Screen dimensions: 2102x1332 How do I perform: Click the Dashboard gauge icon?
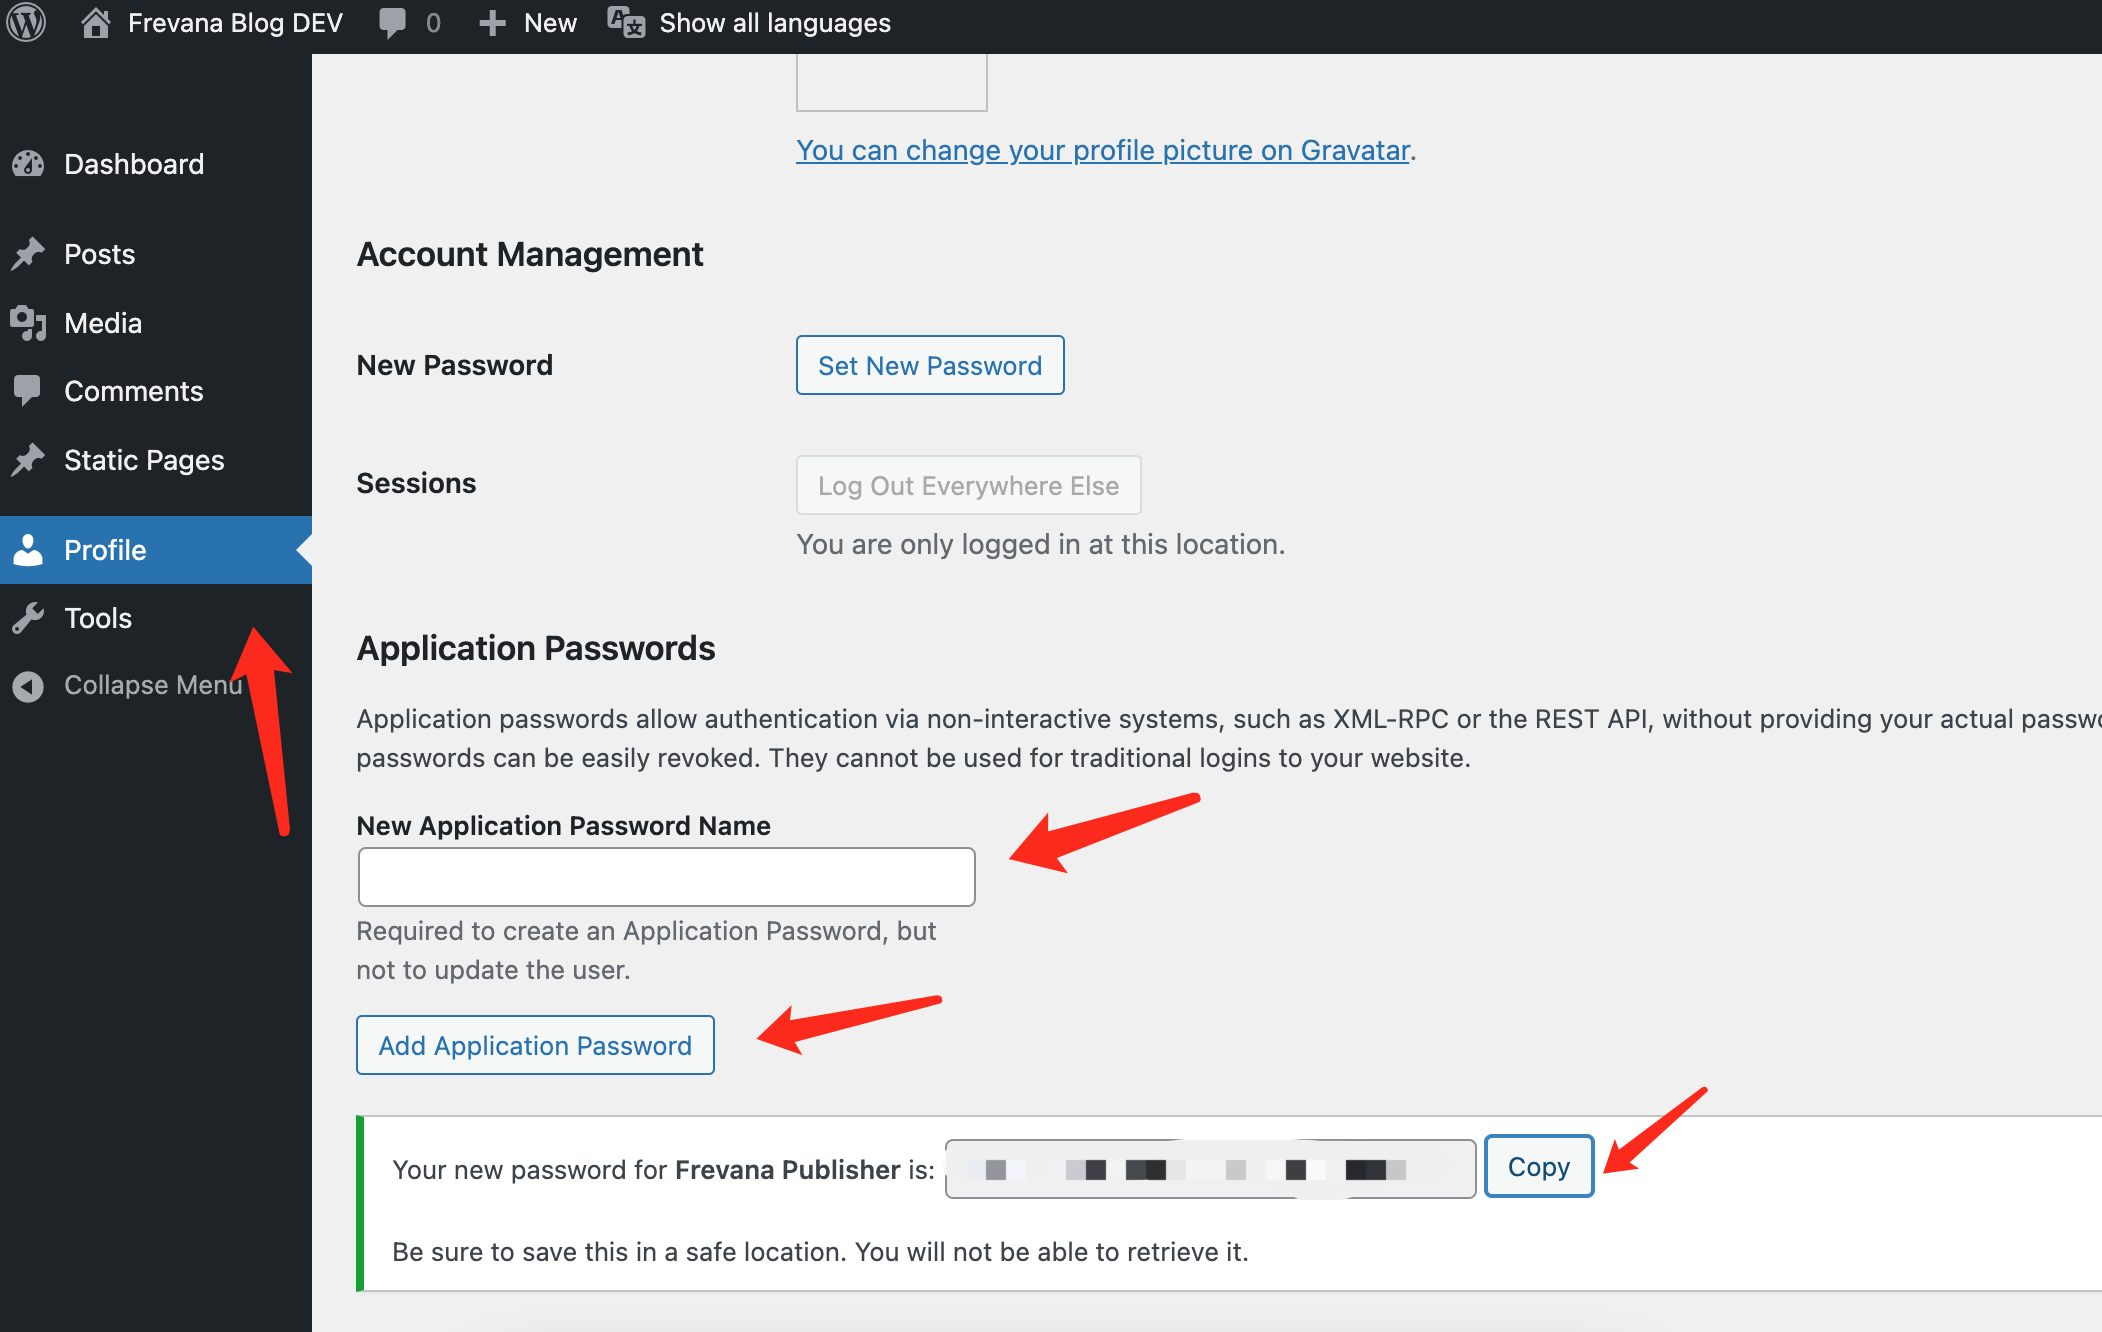(x=28, y=164)
